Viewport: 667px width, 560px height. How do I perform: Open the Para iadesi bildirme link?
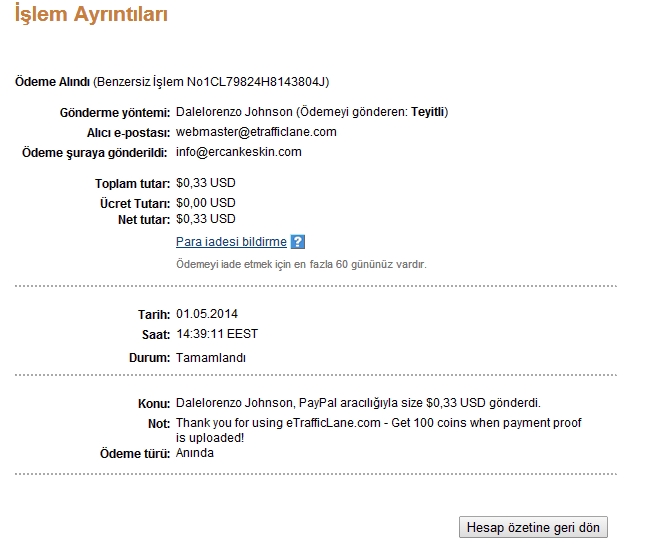231,242
